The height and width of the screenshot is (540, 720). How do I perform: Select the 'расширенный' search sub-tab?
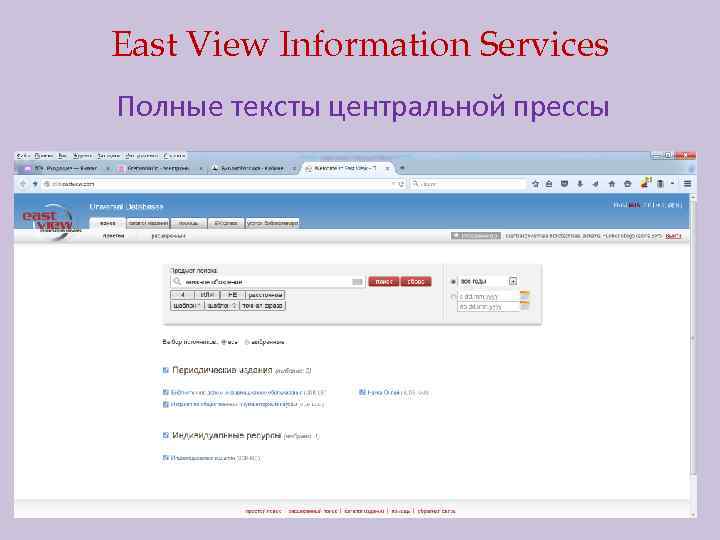[x=169, y=236]
